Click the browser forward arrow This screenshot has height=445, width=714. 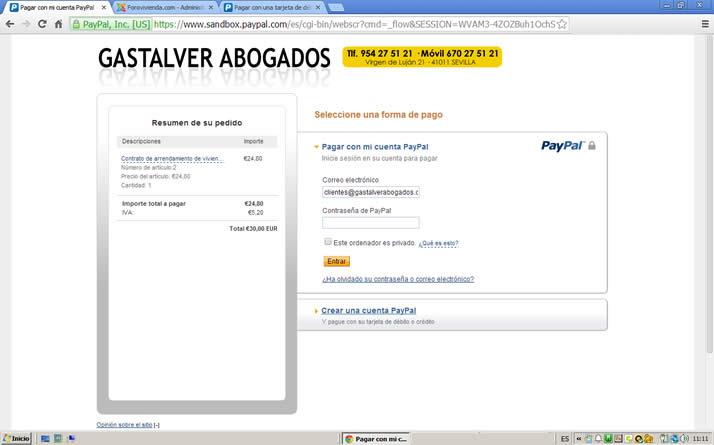click(26, 24)
